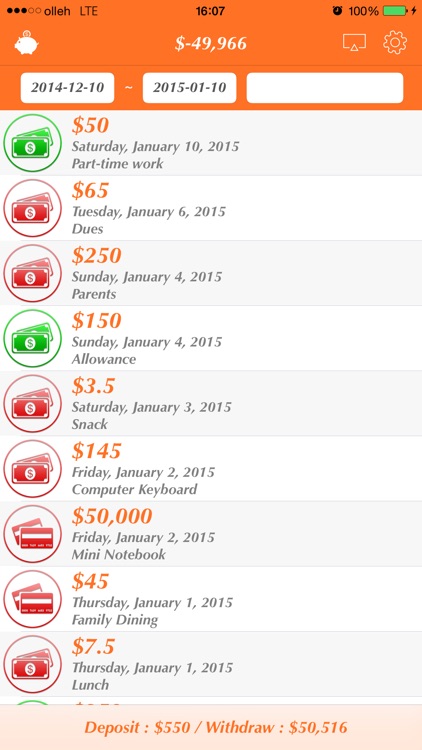
Task: Open the $3.5 Snack entry
Action: tap(211, 403)
